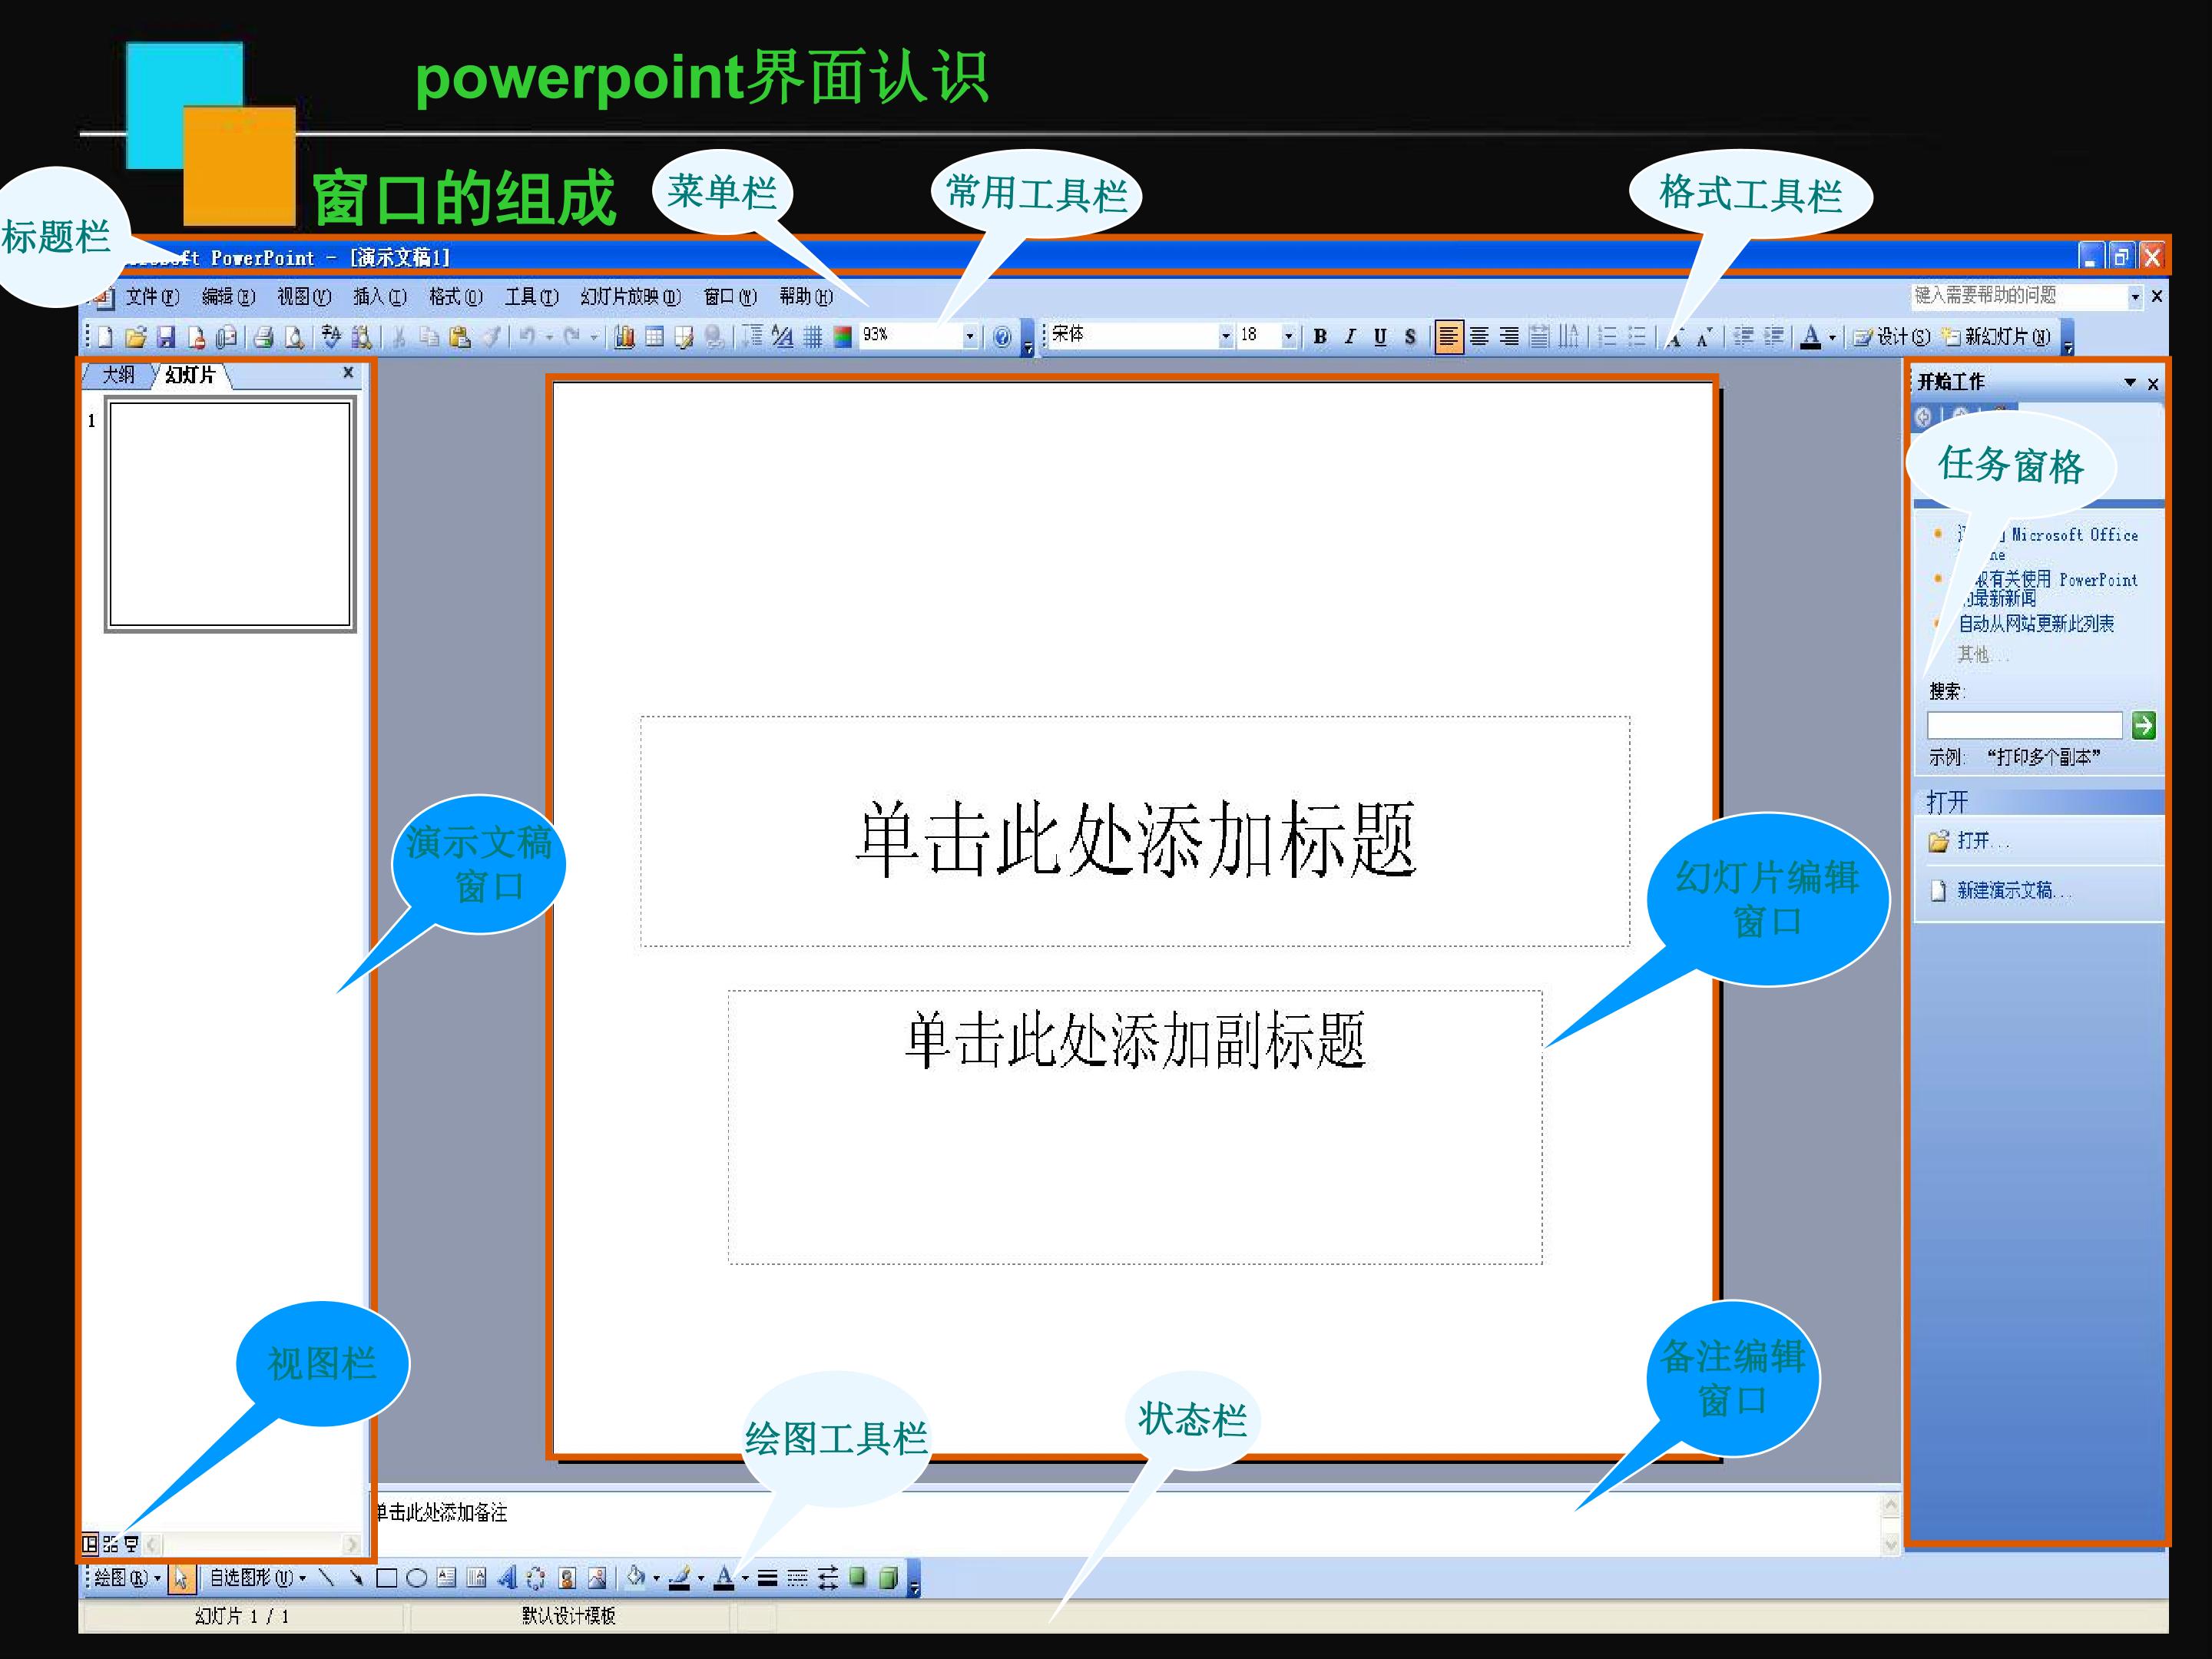Screen dimensions: 2212x1659
Task: Toggle Italic formatting
Action: pos(1350,337)
